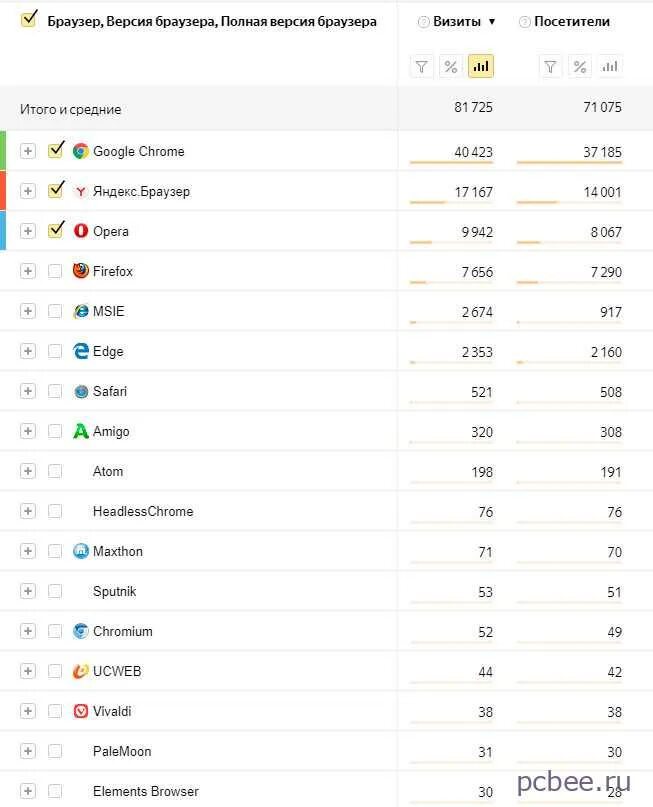Check the Firefox row checkbox
Screen dimensions: 653x807
pos(55,271)
